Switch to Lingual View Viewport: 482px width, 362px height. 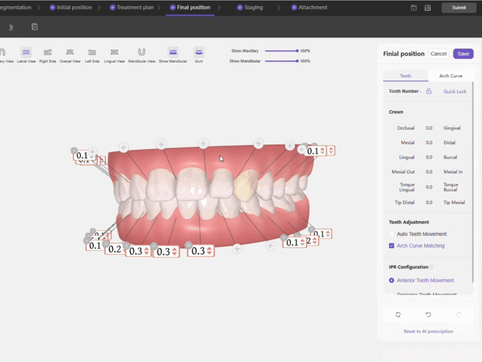click(x=114, y=55)
